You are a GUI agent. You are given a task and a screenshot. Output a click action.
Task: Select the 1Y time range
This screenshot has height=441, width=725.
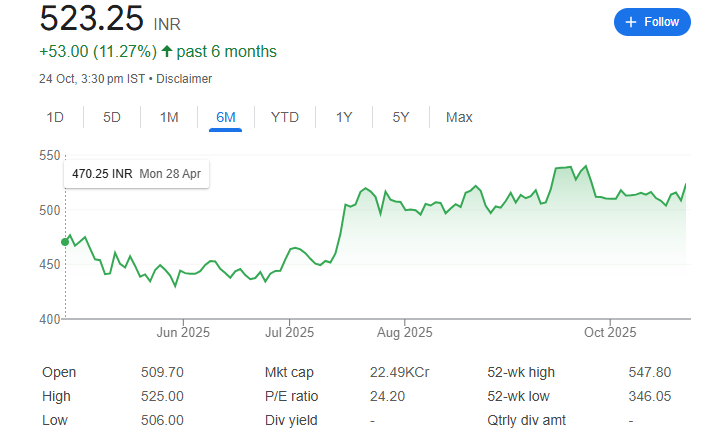(344, 117)
